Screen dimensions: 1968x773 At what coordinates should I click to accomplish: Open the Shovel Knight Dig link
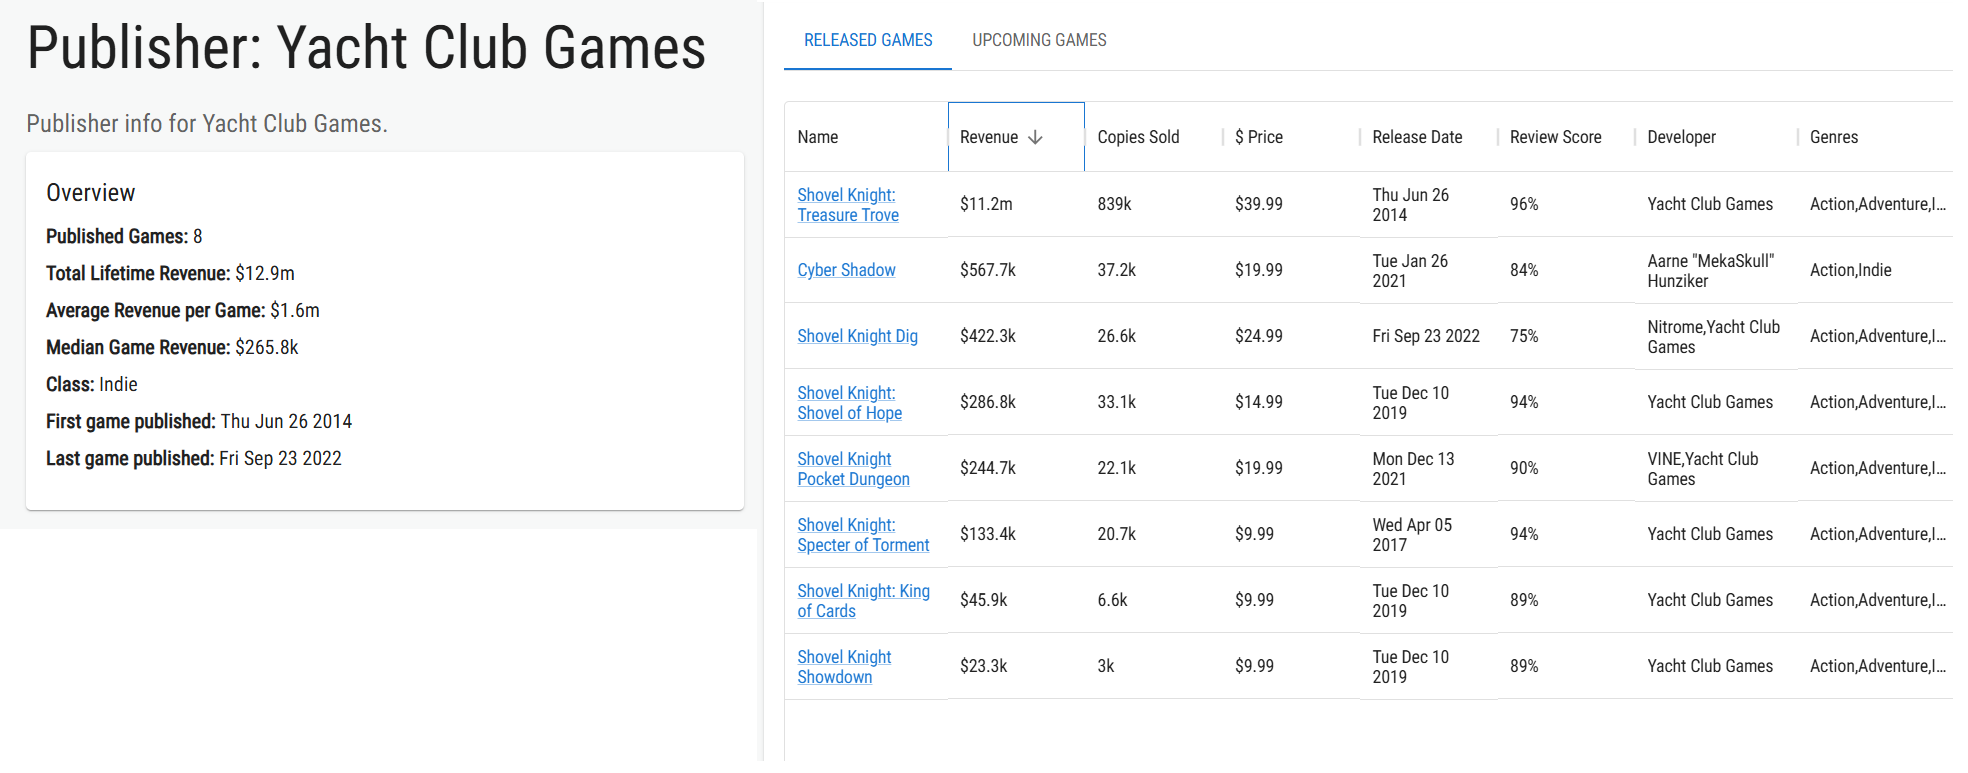tap(857, 336)
